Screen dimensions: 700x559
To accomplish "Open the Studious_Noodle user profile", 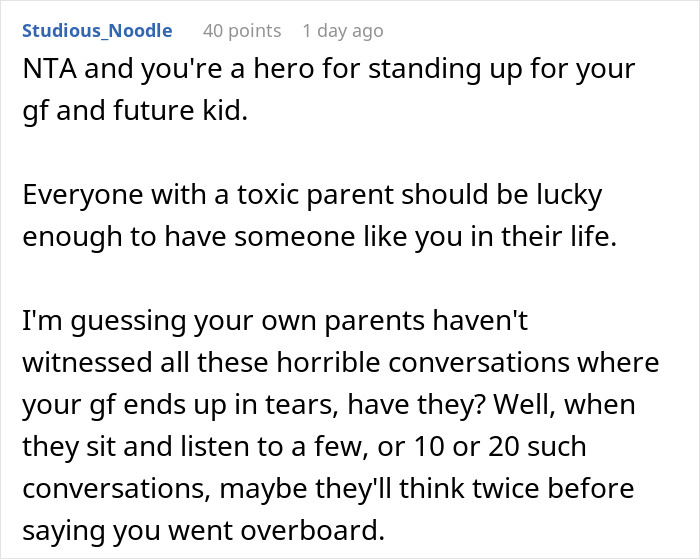I will tap(97, 31).
